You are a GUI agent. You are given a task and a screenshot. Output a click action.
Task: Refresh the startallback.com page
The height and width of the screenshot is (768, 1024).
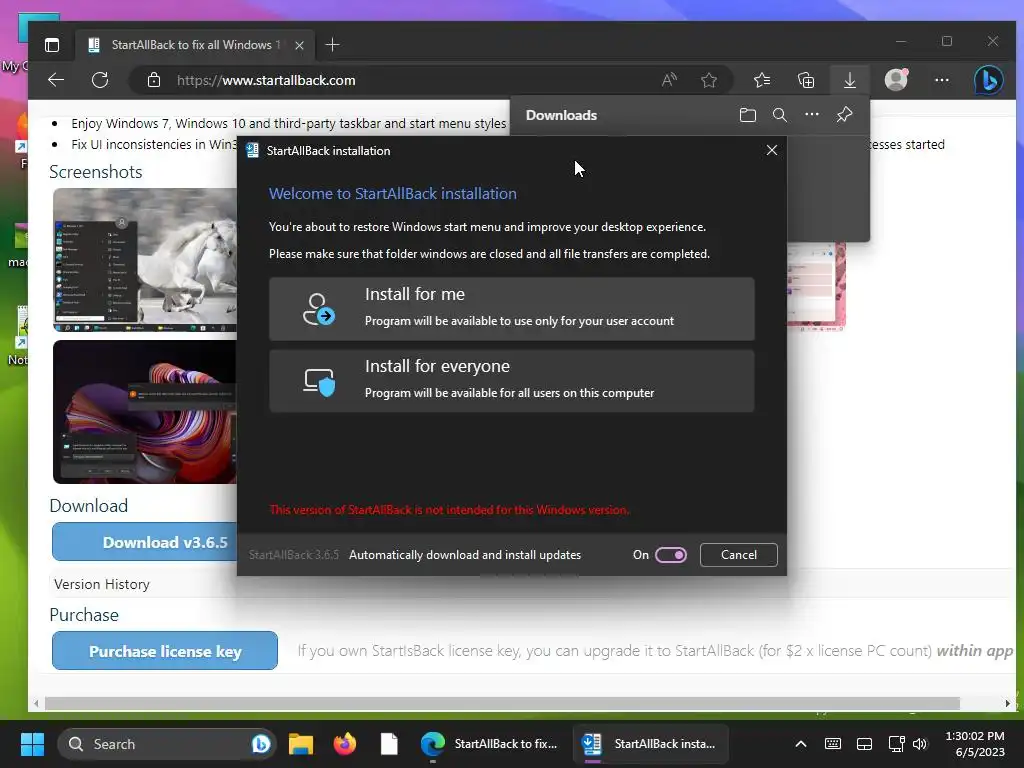click(100, 80)
